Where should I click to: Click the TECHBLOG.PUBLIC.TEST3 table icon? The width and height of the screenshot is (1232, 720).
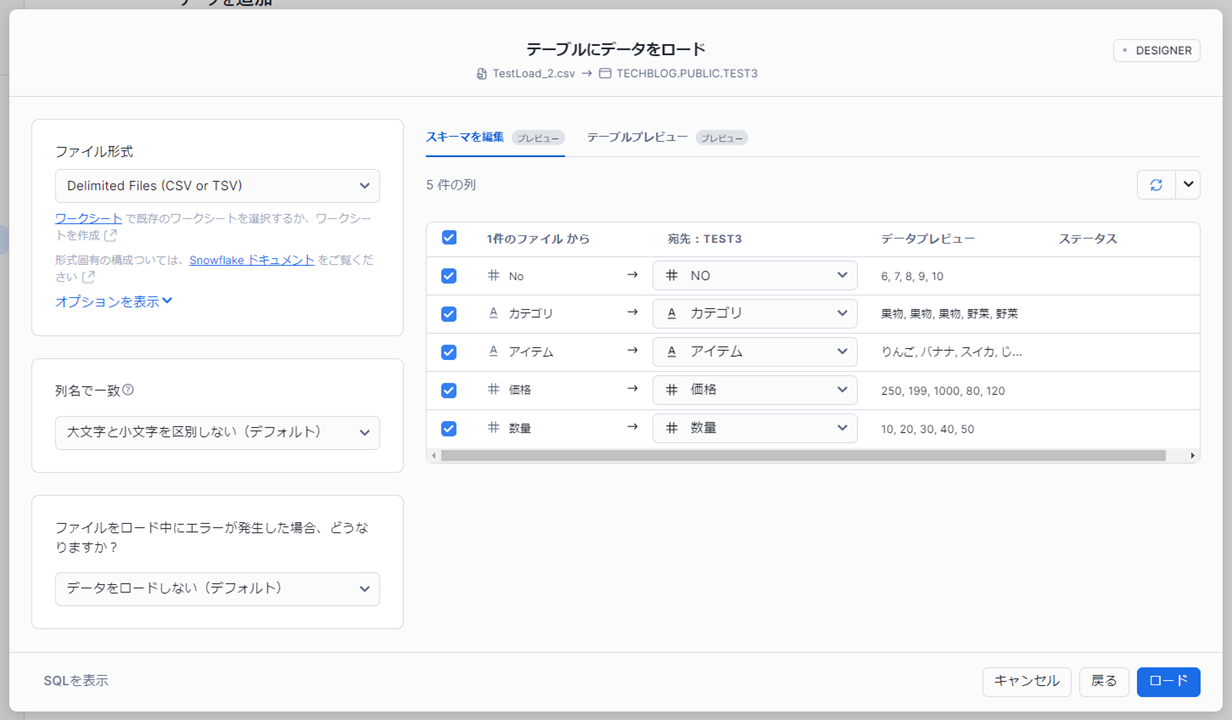coord(605,74)
